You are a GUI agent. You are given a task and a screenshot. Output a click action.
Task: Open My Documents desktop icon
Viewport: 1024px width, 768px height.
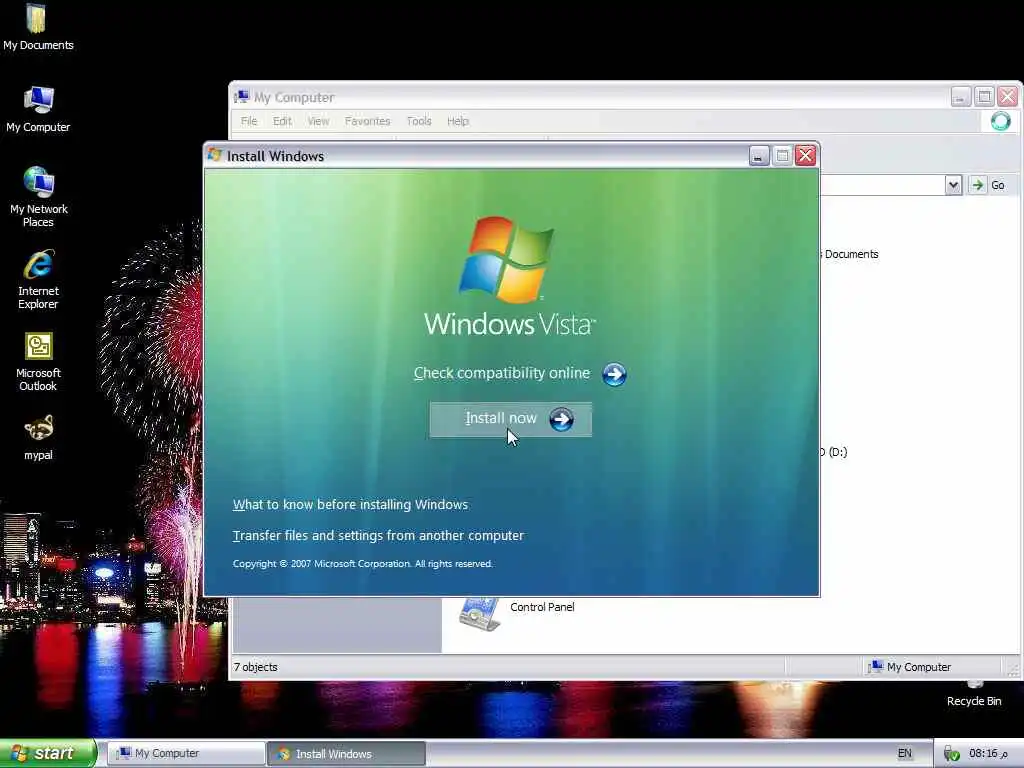coord(37,28)
